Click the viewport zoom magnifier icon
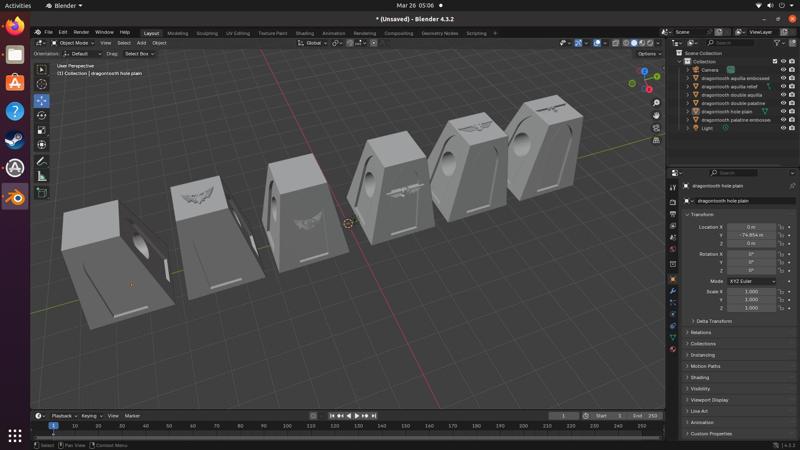Image resolution: width=800 pixels, height=450 pixels. (656, 103)
